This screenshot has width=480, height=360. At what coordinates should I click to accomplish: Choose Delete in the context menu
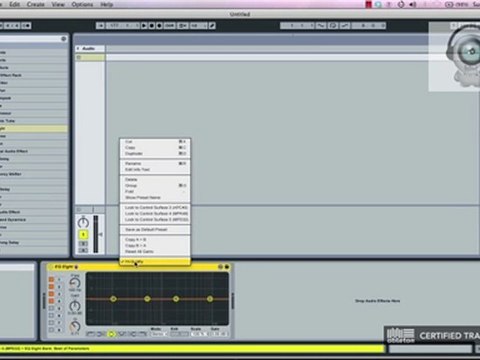[x=155, y=180]
